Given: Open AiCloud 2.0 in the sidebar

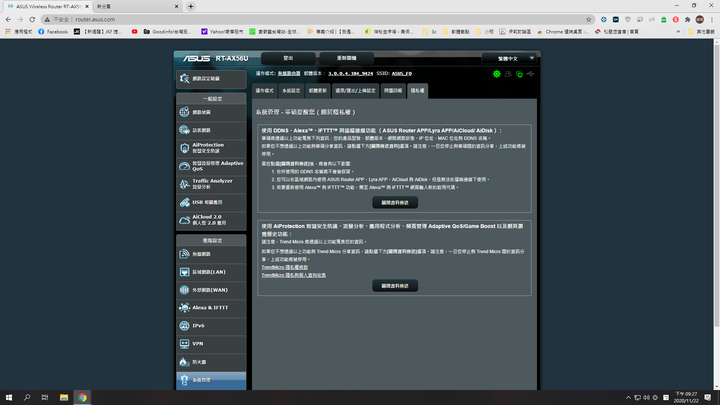Looking at the screenshot, I should [211, 220].
